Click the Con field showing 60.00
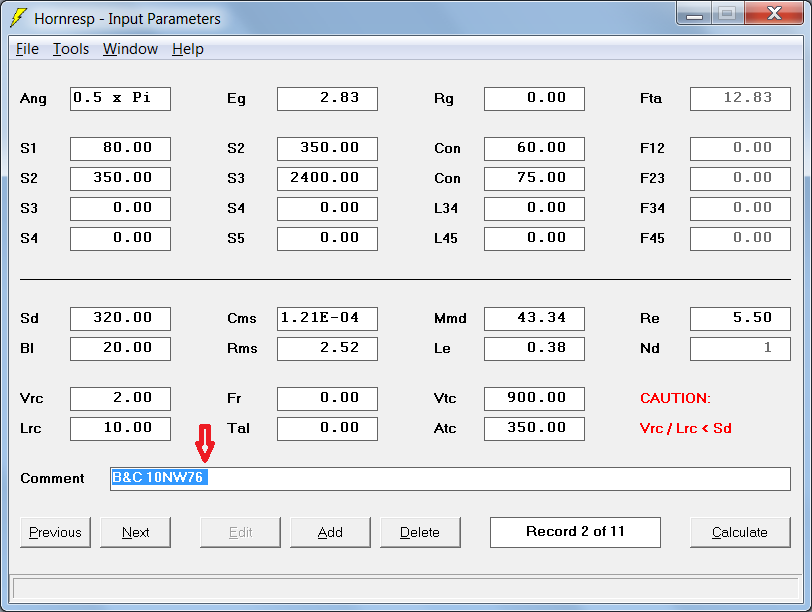The image size is (812, 612). pos(534,149)
